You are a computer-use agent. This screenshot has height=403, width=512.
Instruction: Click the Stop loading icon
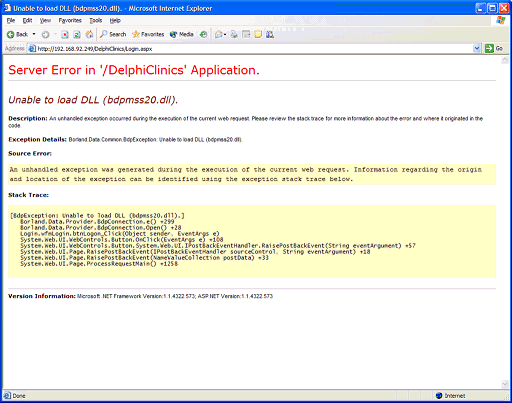pyautogui.click(x=65, y=34)
